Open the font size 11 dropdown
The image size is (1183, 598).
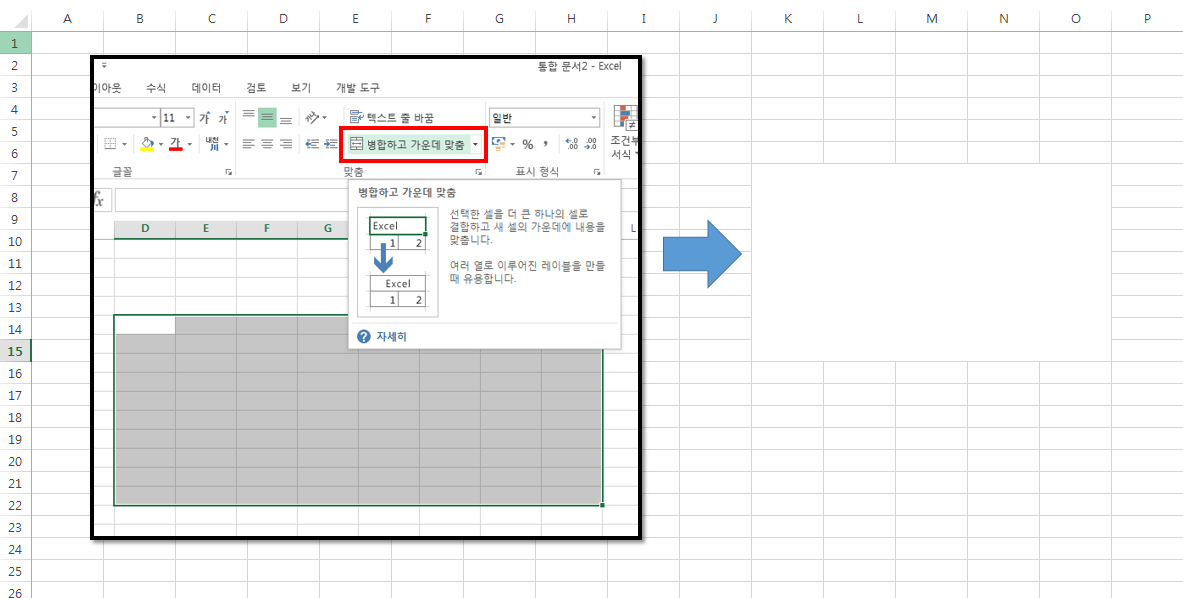[188, 118]
